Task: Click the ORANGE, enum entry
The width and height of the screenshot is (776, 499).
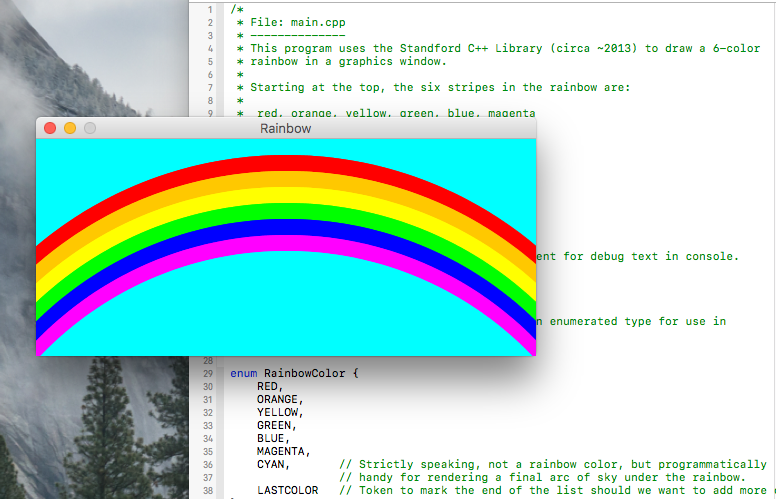Action: point(280,399)
